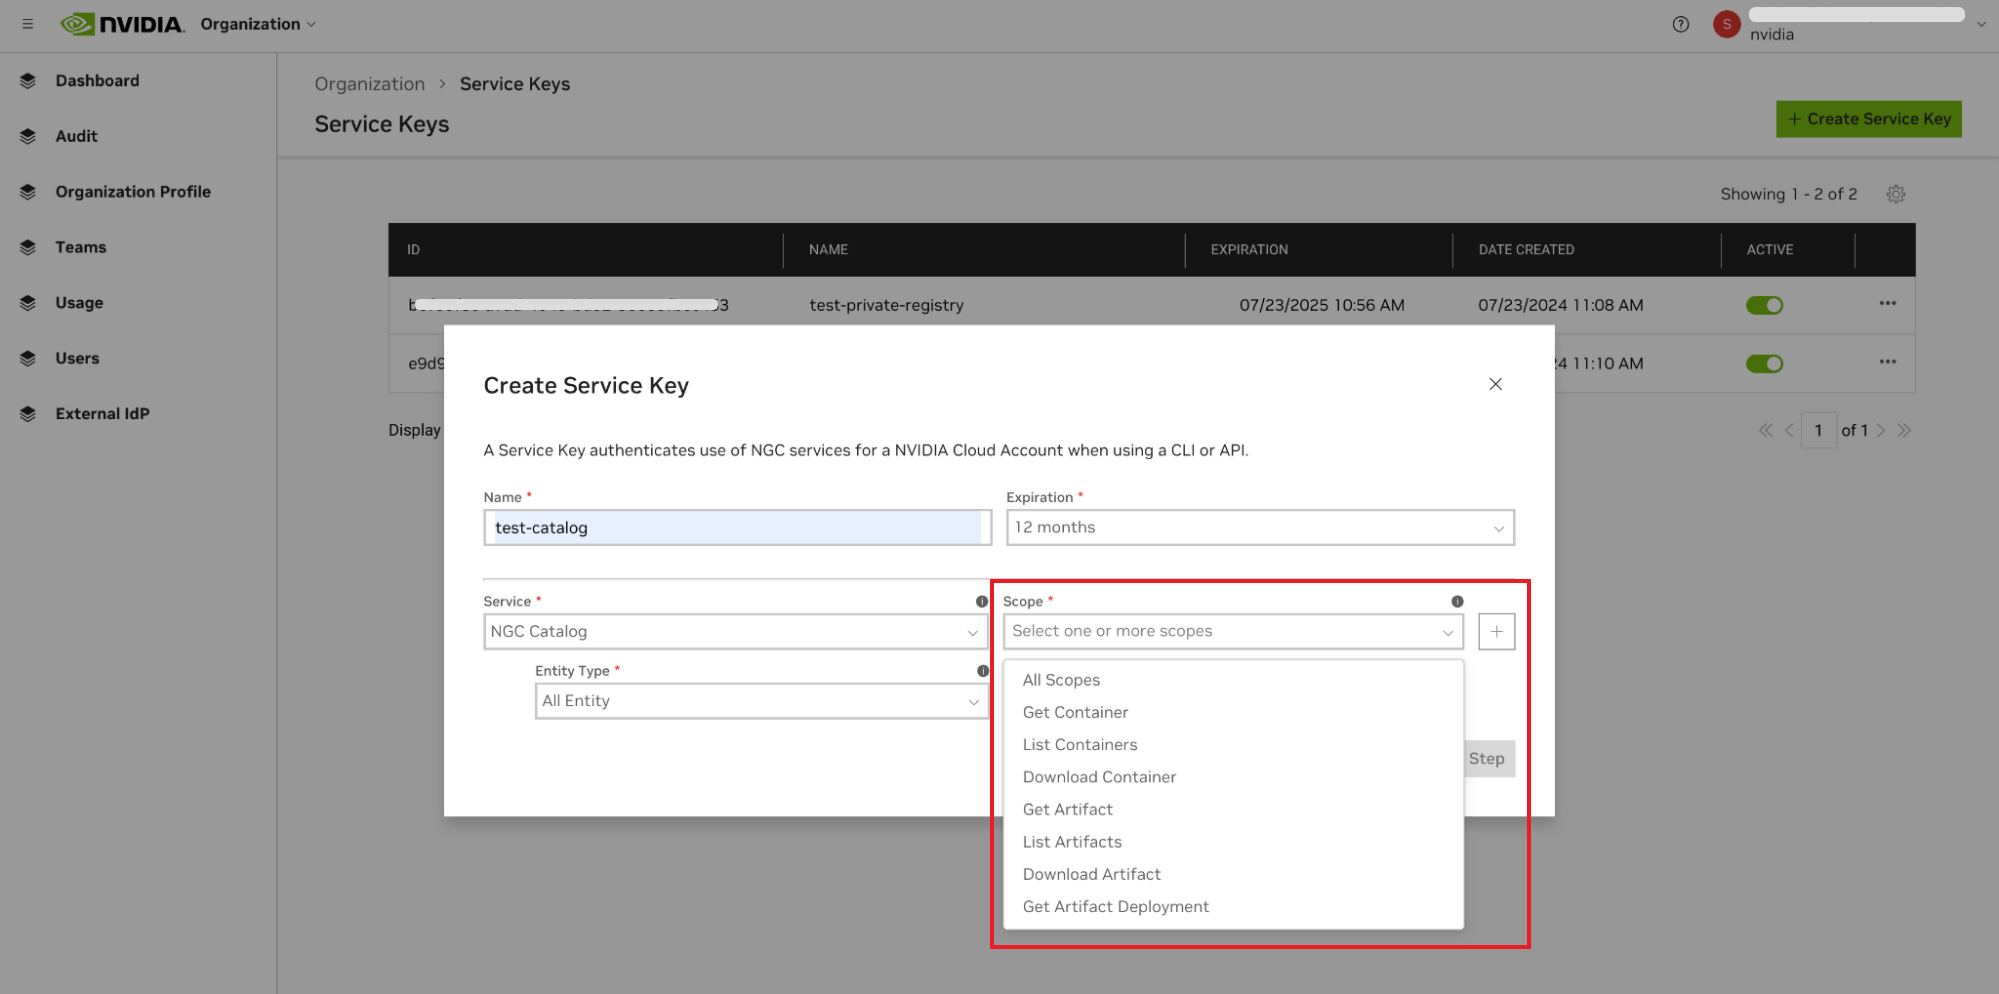Click the user avatar 'S' icon

coord(1727,24)
